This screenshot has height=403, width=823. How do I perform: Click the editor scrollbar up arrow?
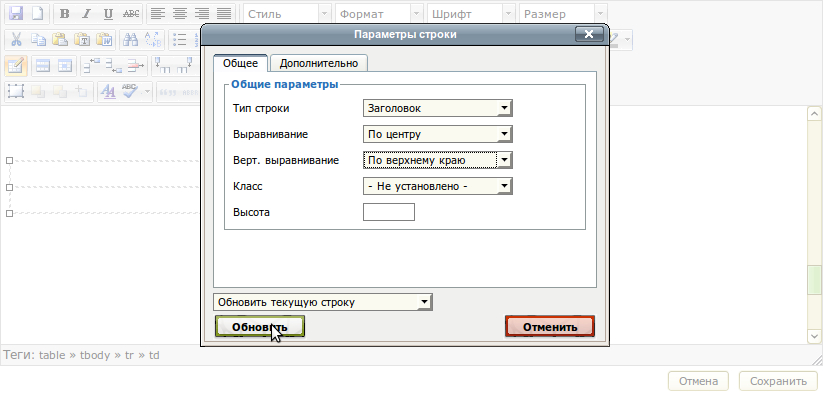click(x=815, y=114)
